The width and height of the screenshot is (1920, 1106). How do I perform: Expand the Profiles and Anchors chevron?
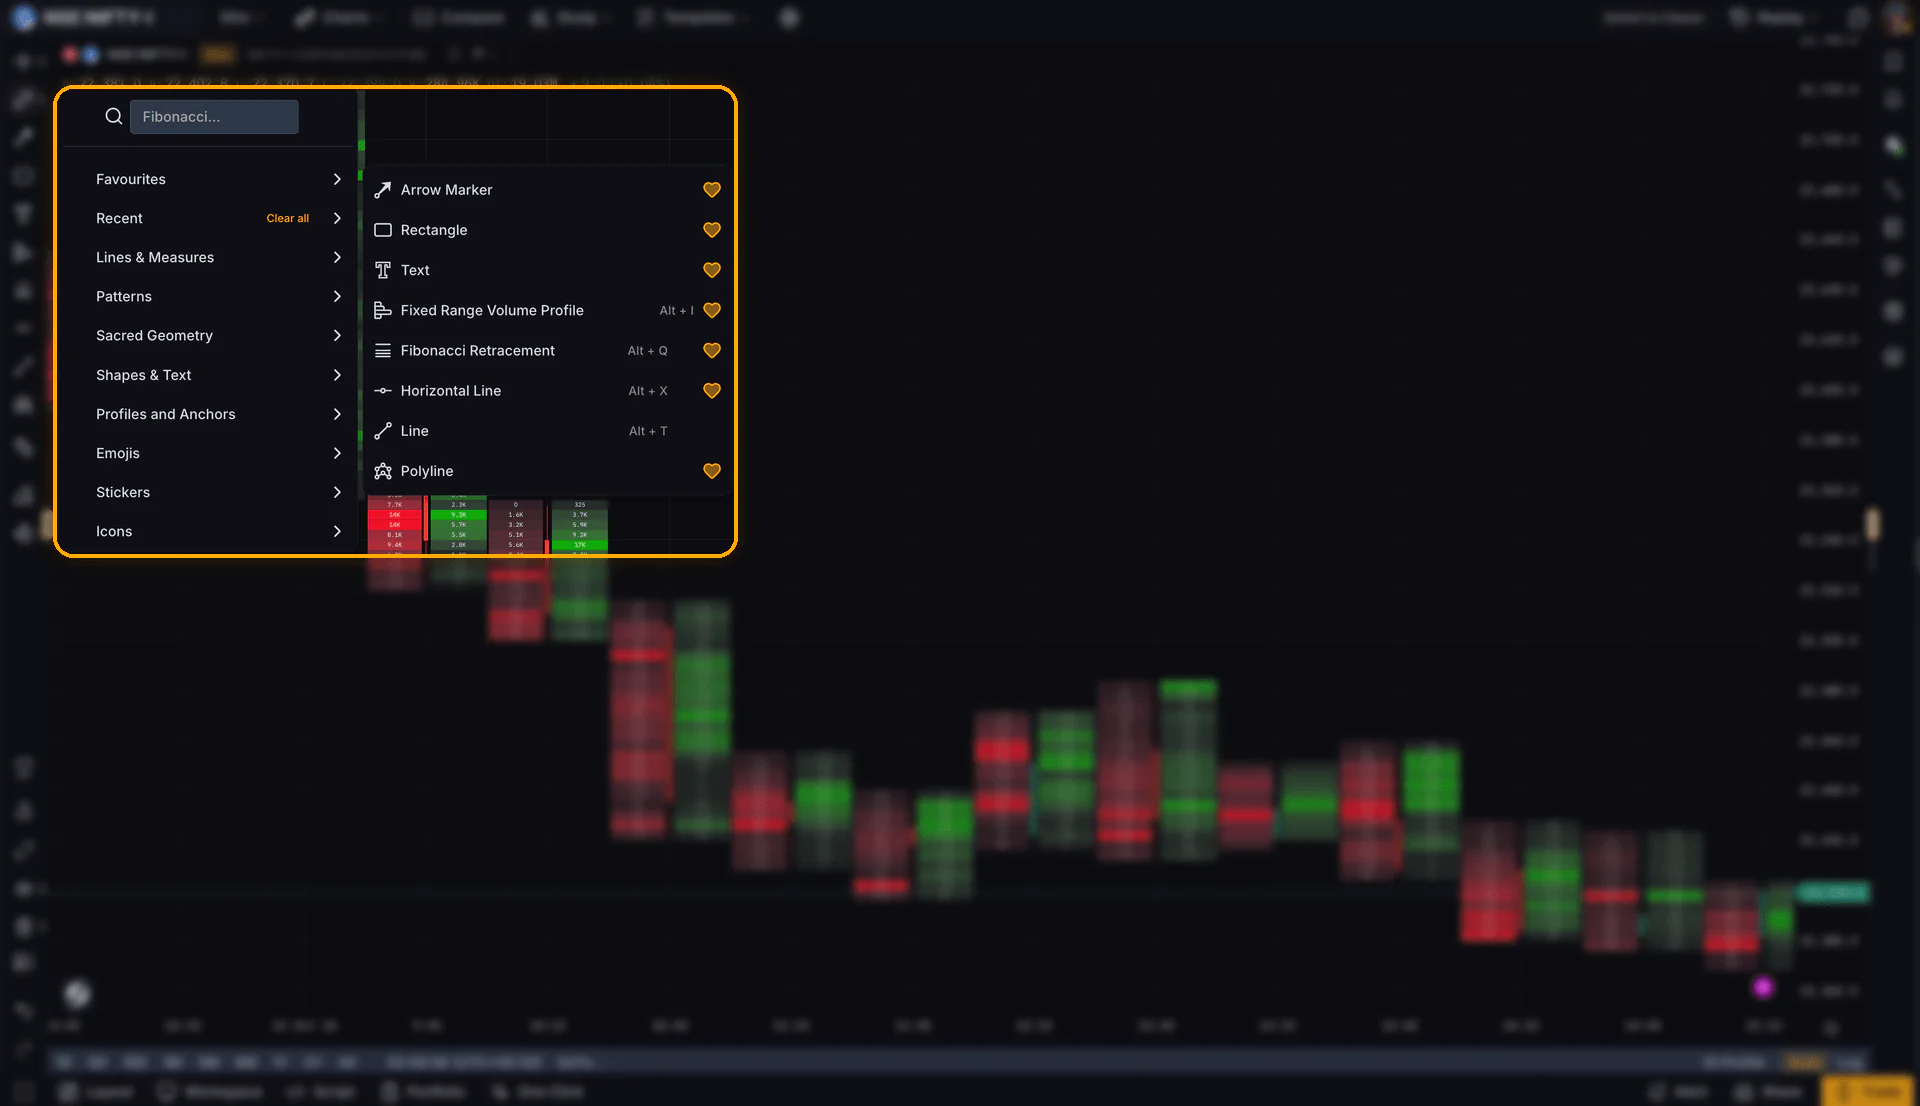(x=337, y=414)
